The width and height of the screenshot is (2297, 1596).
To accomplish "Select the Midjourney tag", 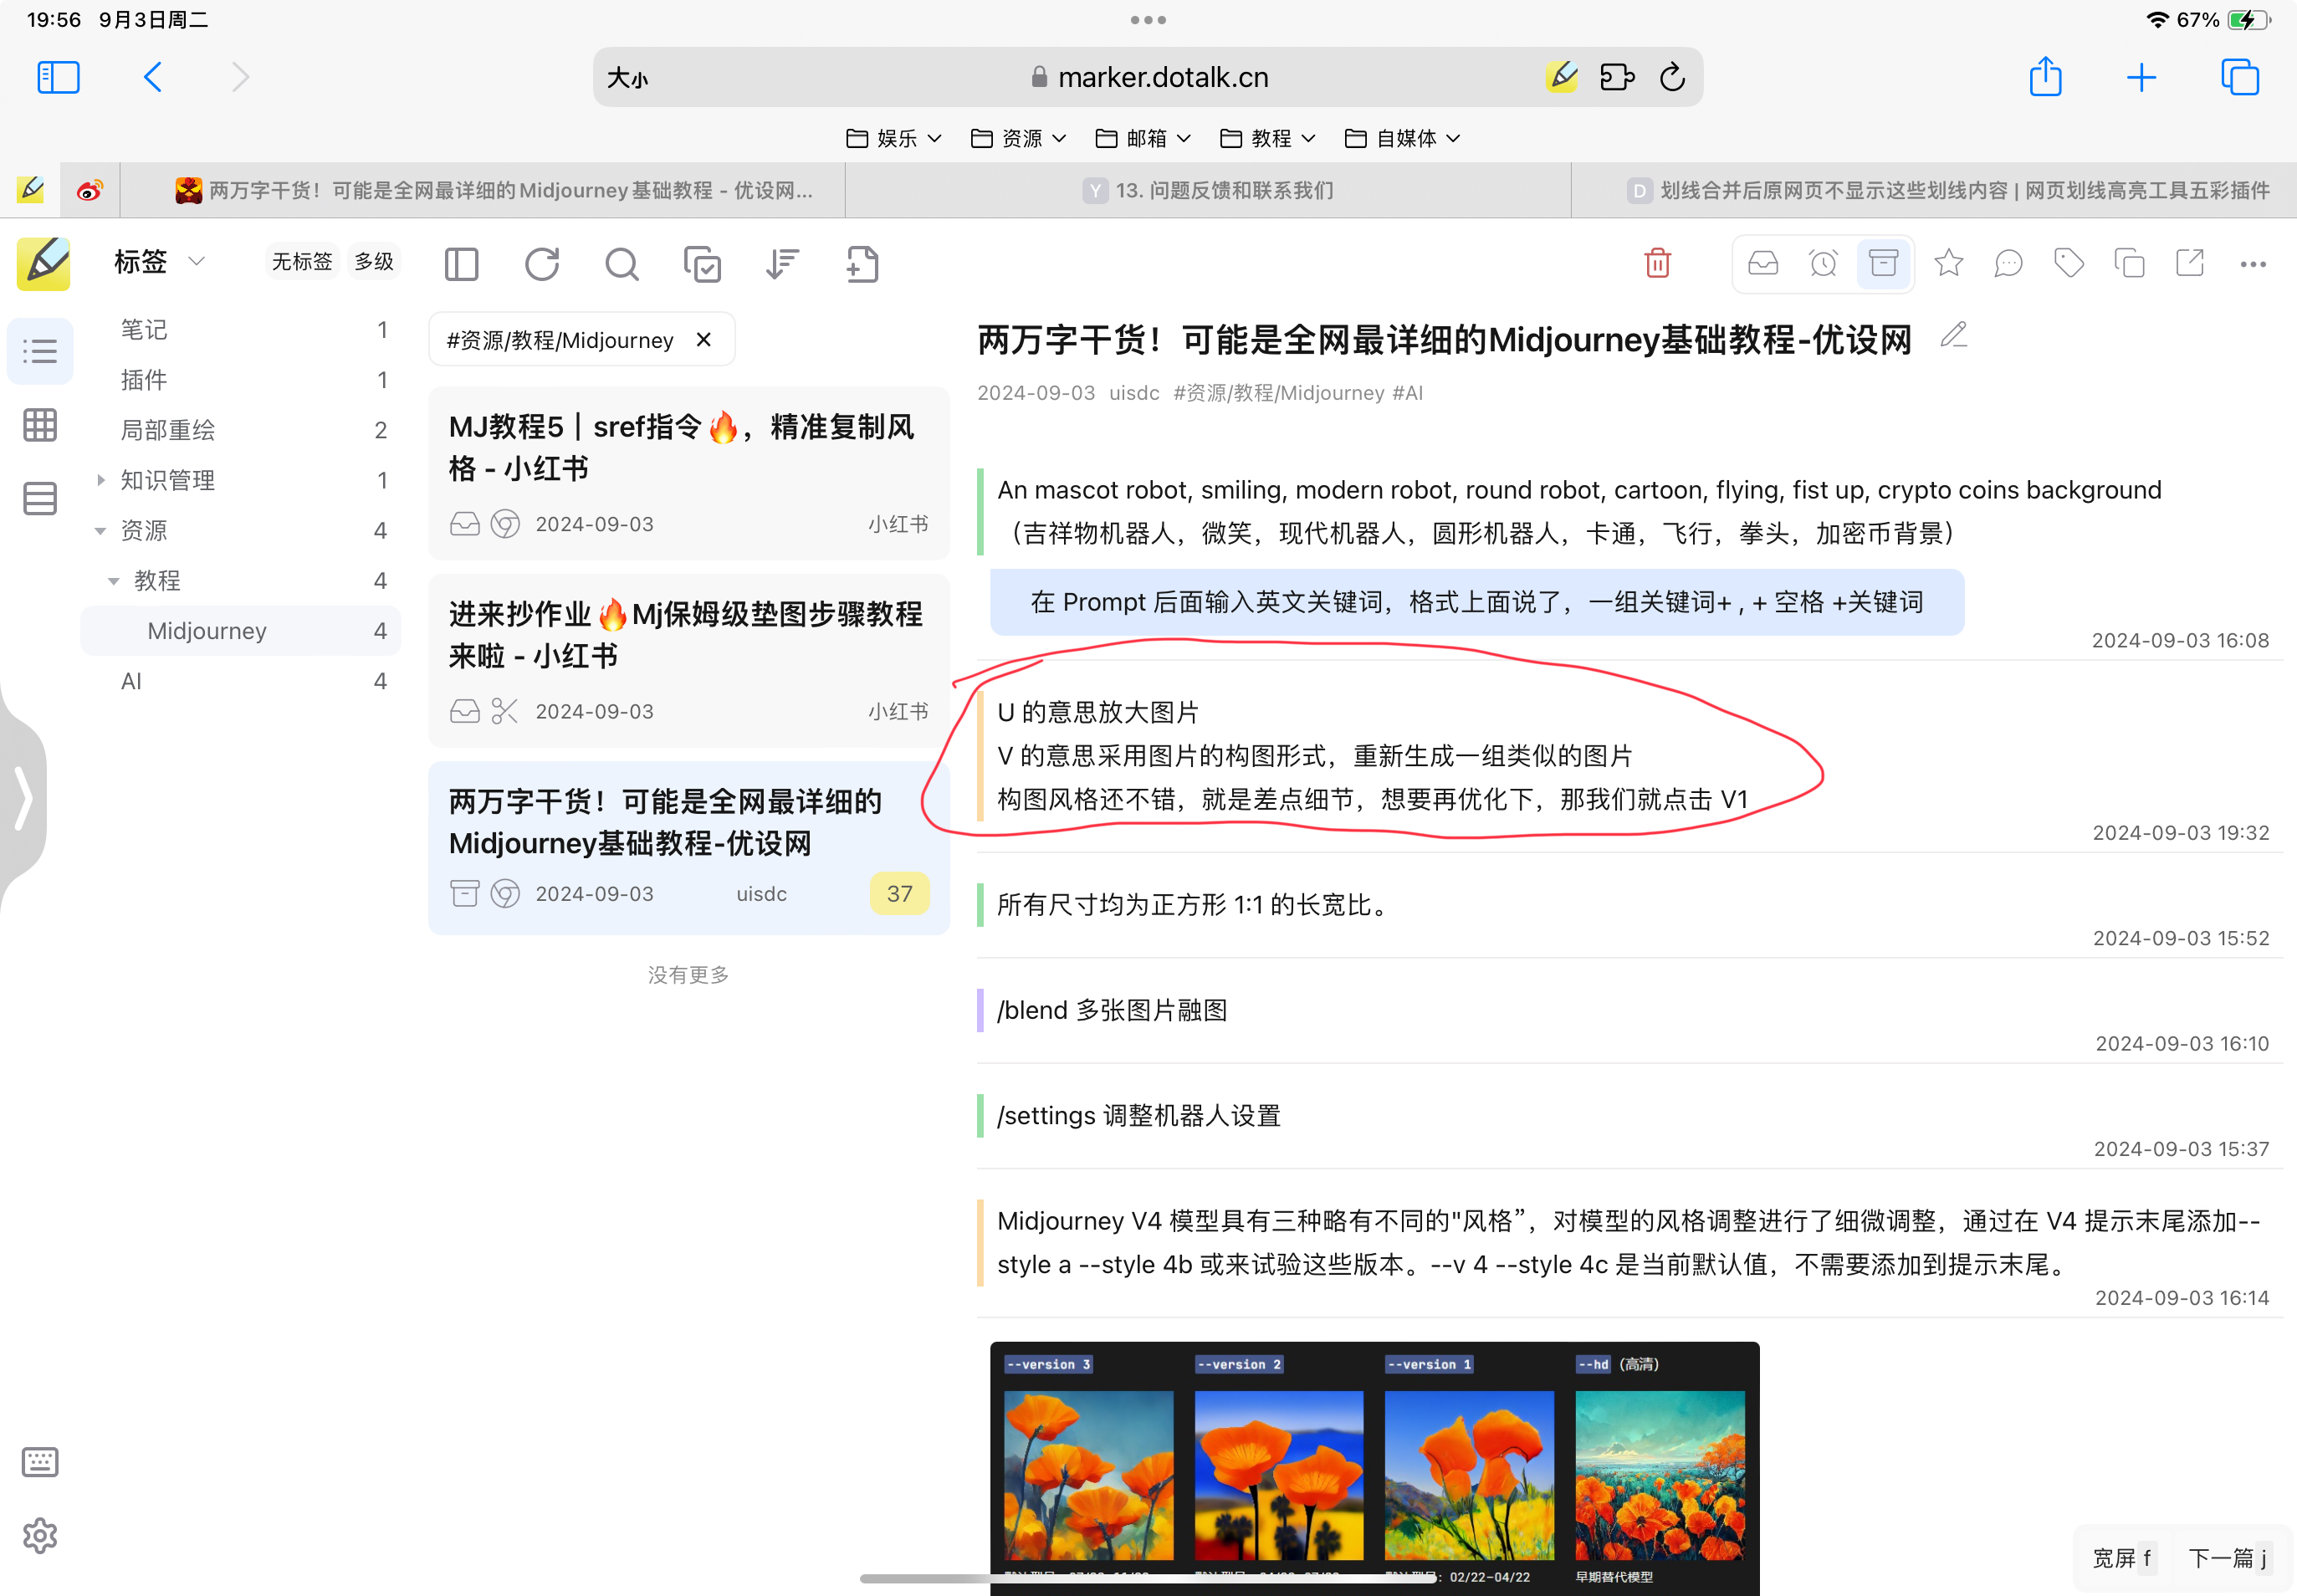I will [242, 631].
